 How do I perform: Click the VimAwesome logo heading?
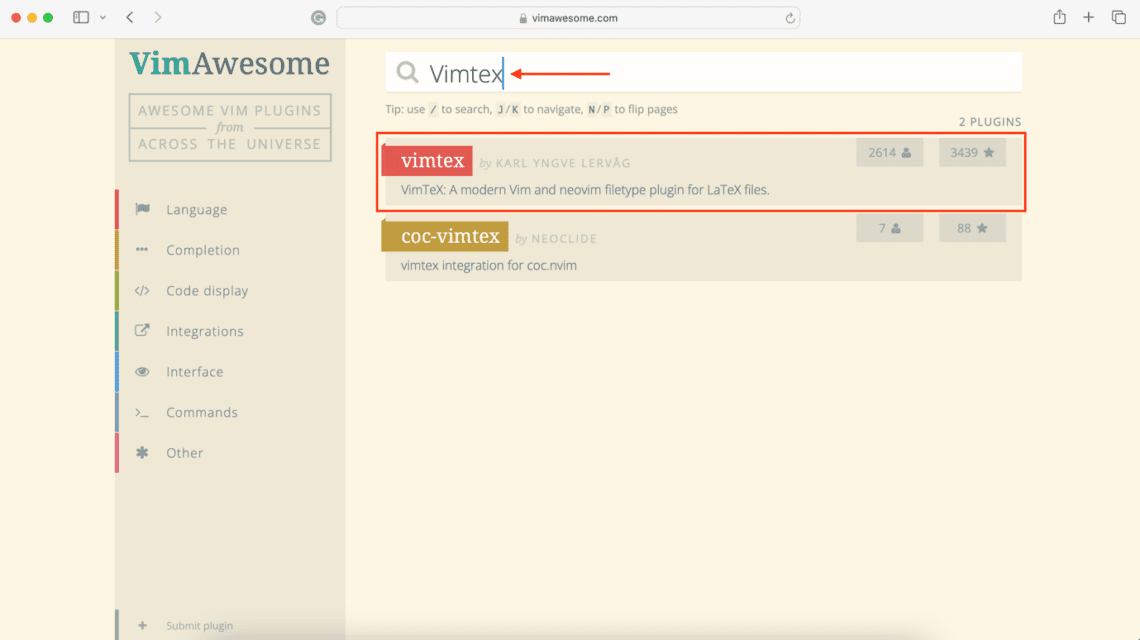pos(229,63)
